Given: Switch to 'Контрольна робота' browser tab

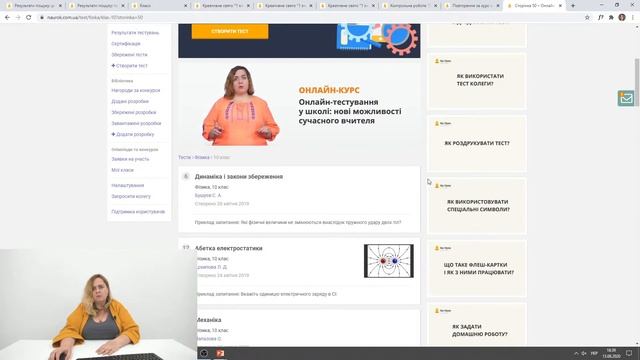Looking at the screenshot, I should coord(410,6).
